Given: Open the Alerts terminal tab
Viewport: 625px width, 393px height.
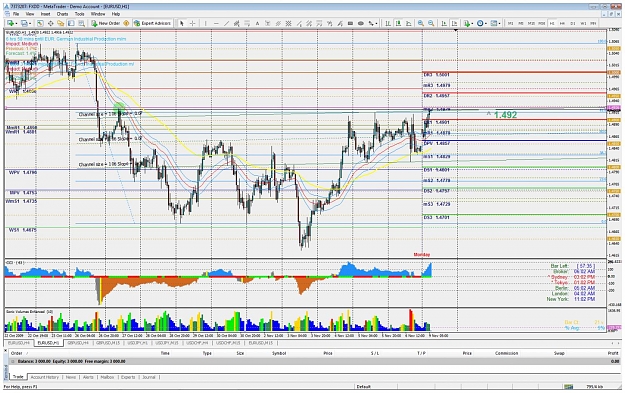Looking at the screenshot, I should coord(88,377).
